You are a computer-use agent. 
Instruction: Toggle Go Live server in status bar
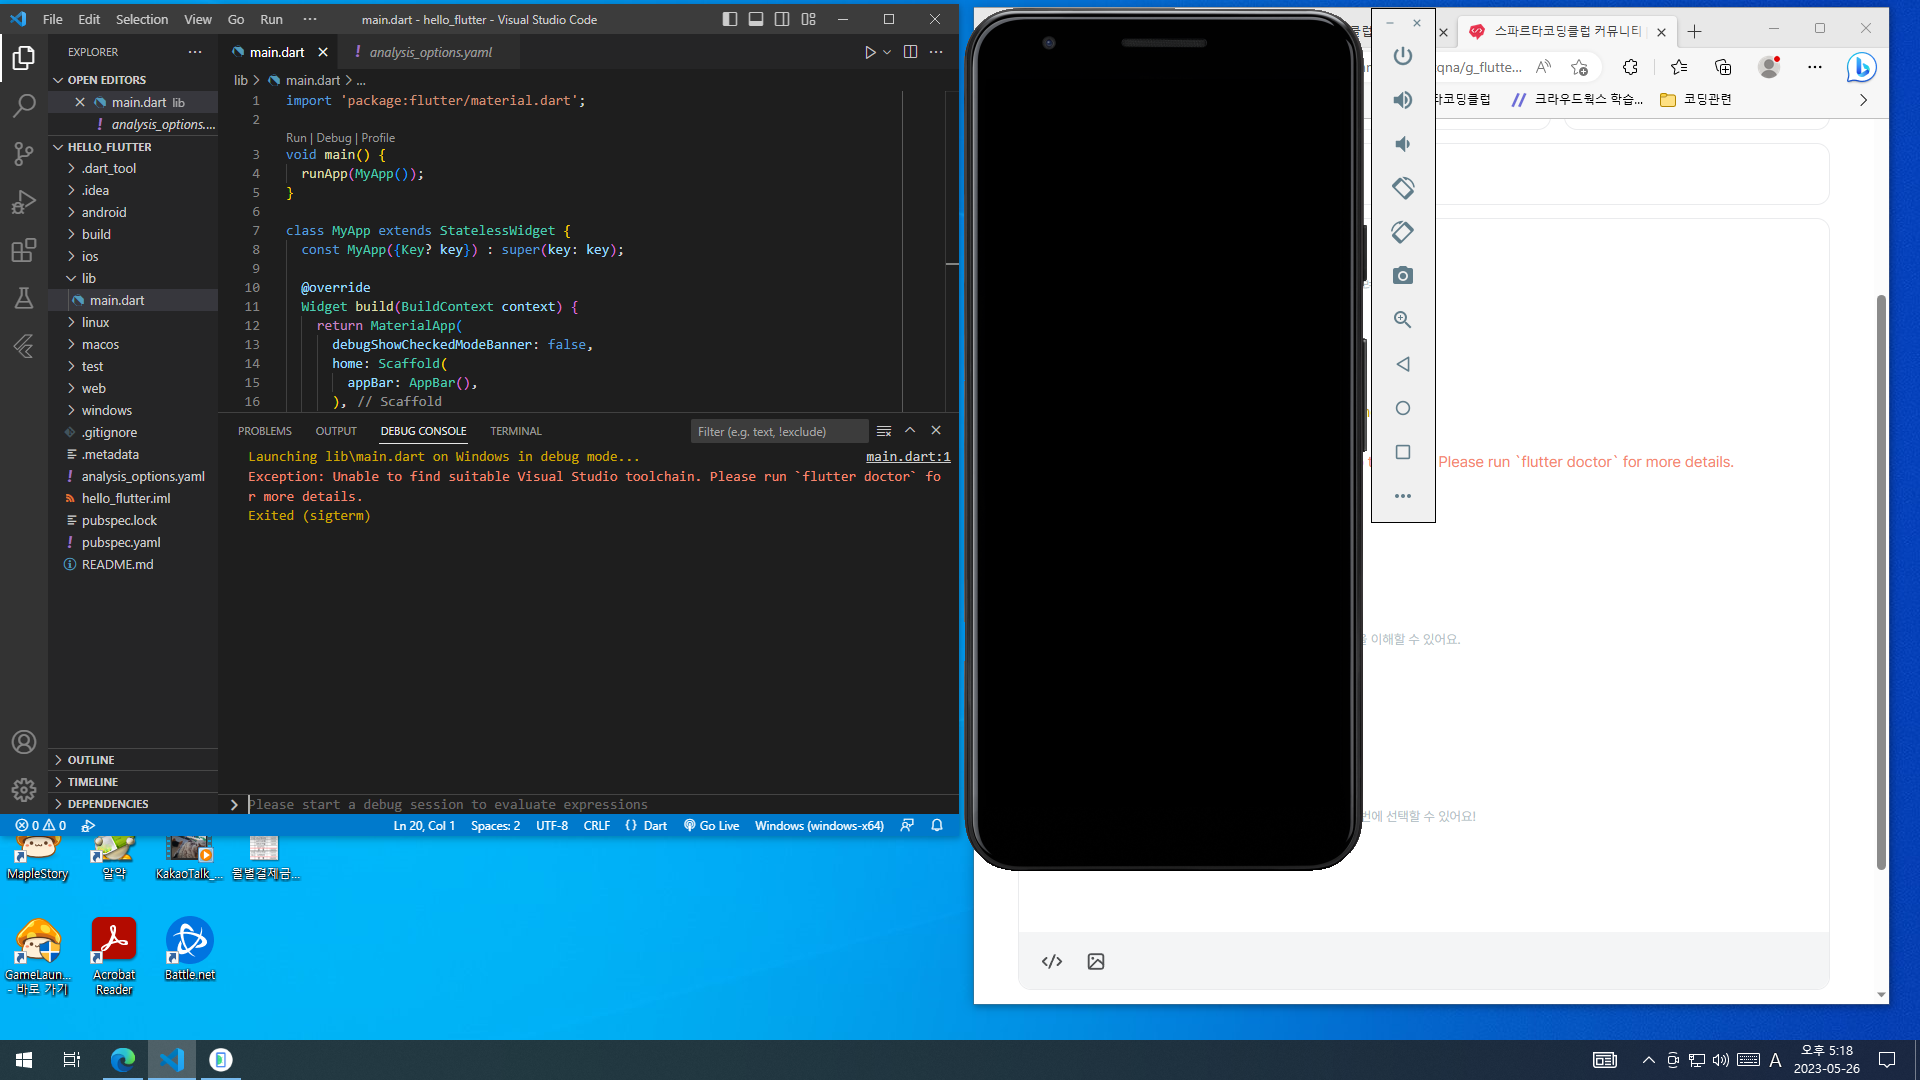pos(711,826)
